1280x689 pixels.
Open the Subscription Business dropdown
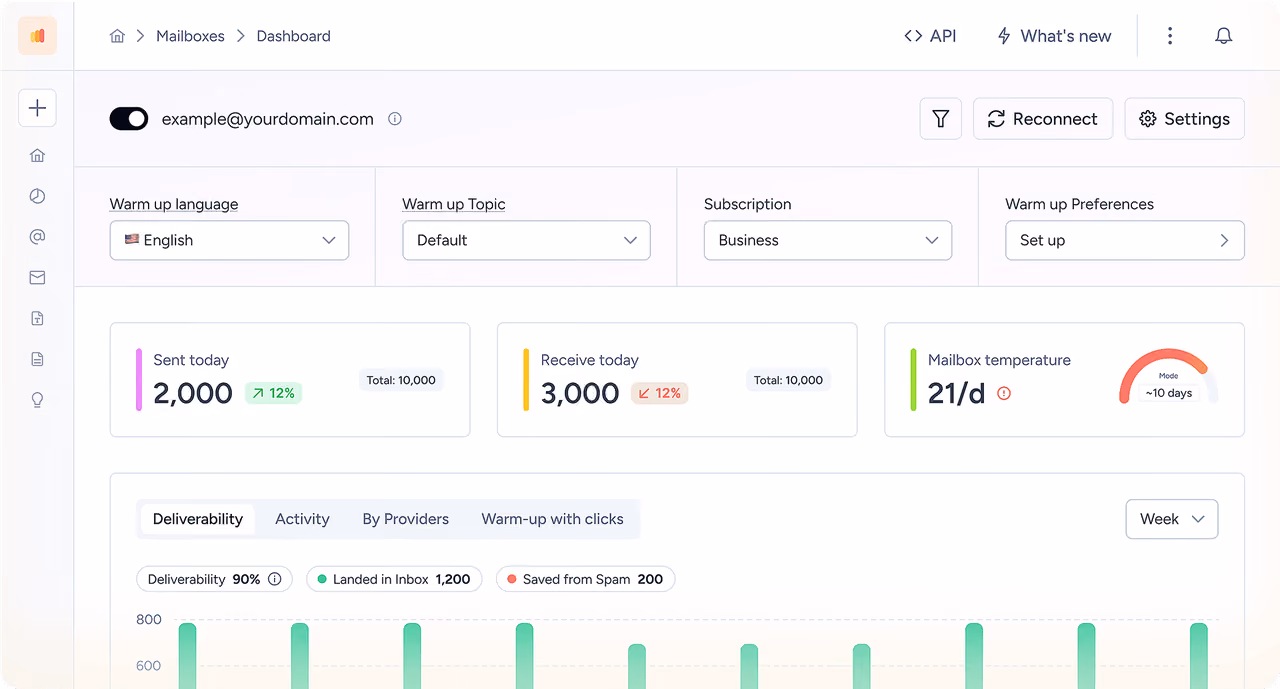click(828, 240)
